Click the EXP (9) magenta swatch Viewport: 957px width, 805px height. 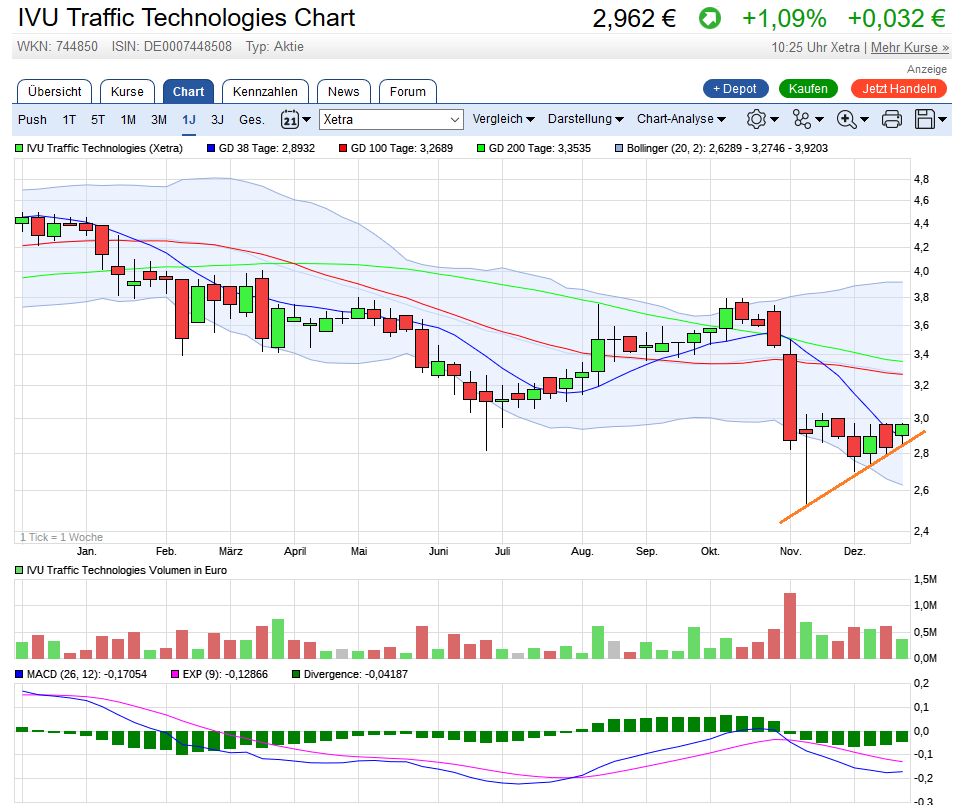(x=175, y=674)
